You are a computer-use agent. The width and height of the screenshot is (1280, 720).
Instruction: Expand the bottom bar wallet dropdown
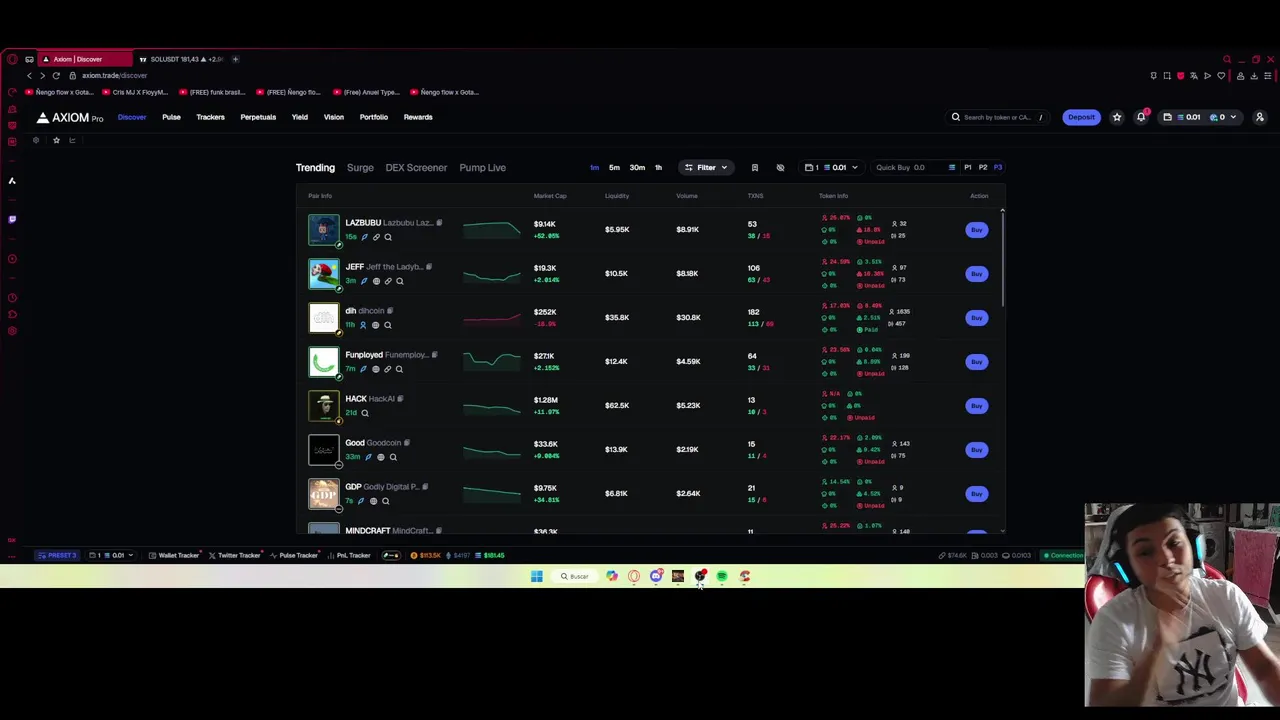coord(111,555)
